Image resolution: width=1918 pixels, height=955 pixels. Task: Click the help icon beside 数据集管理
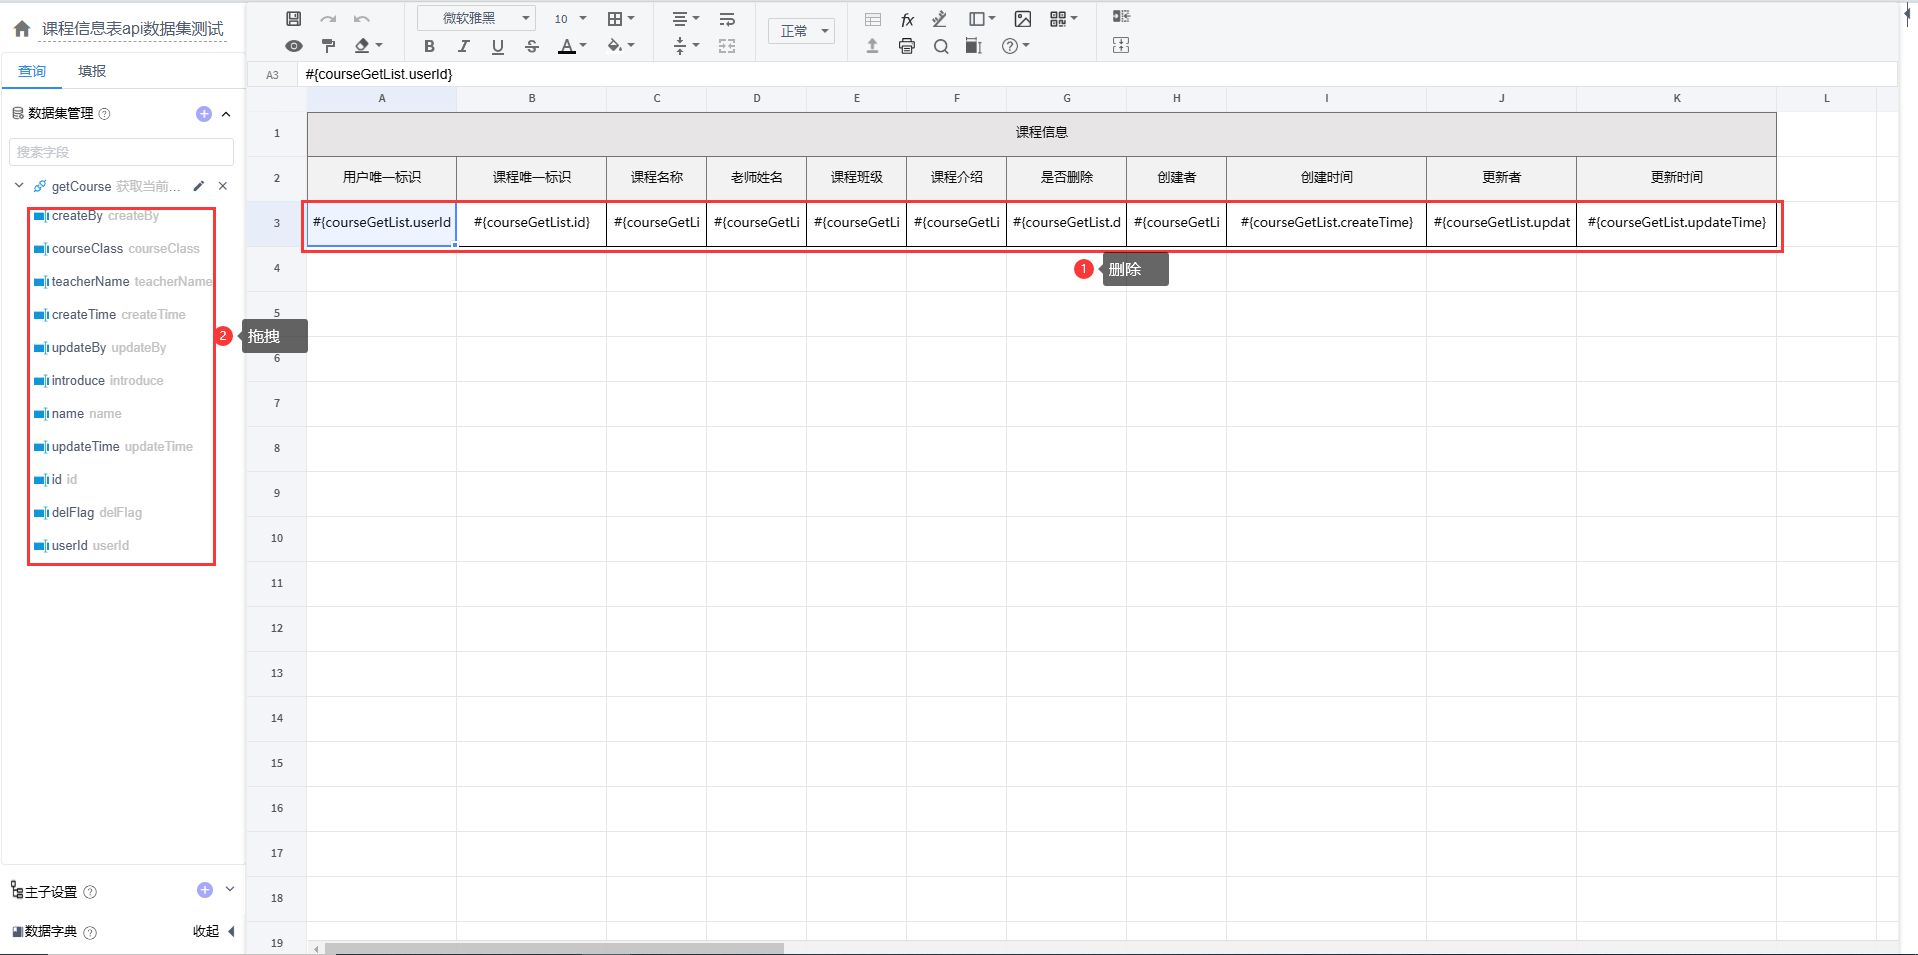click(105, 114)
